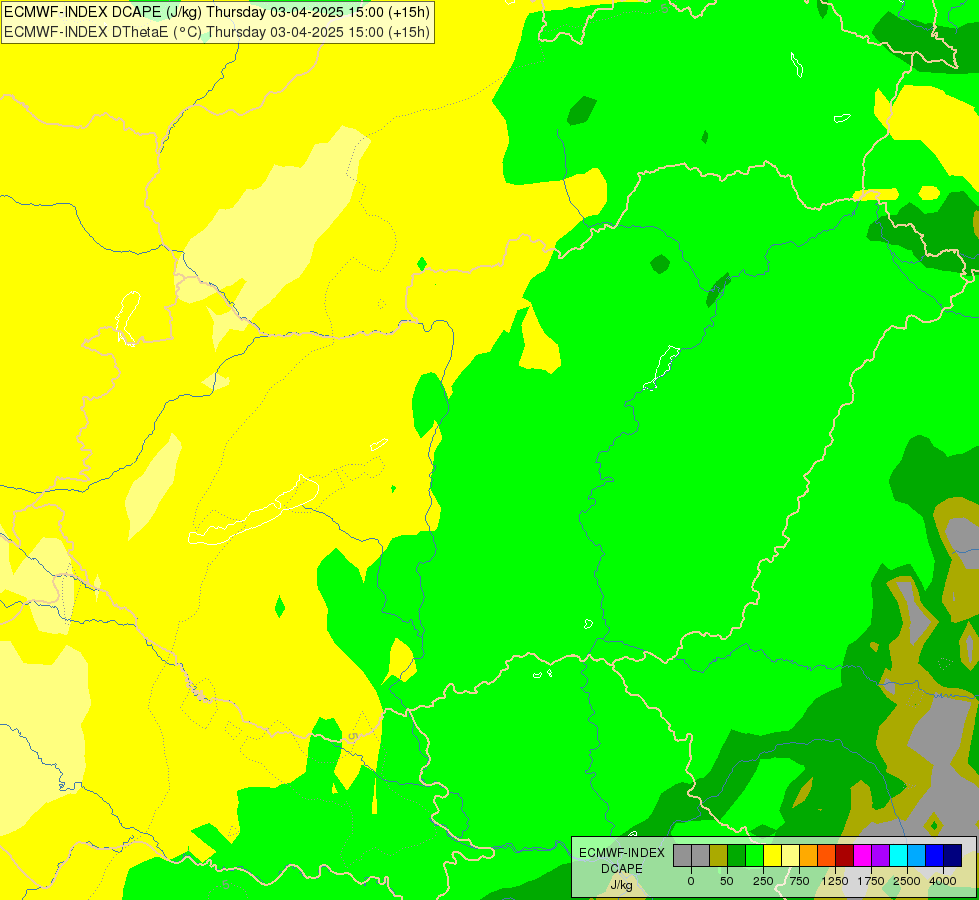
Task: Click the bright green legend swatch before 250
Action: [755, 855]
